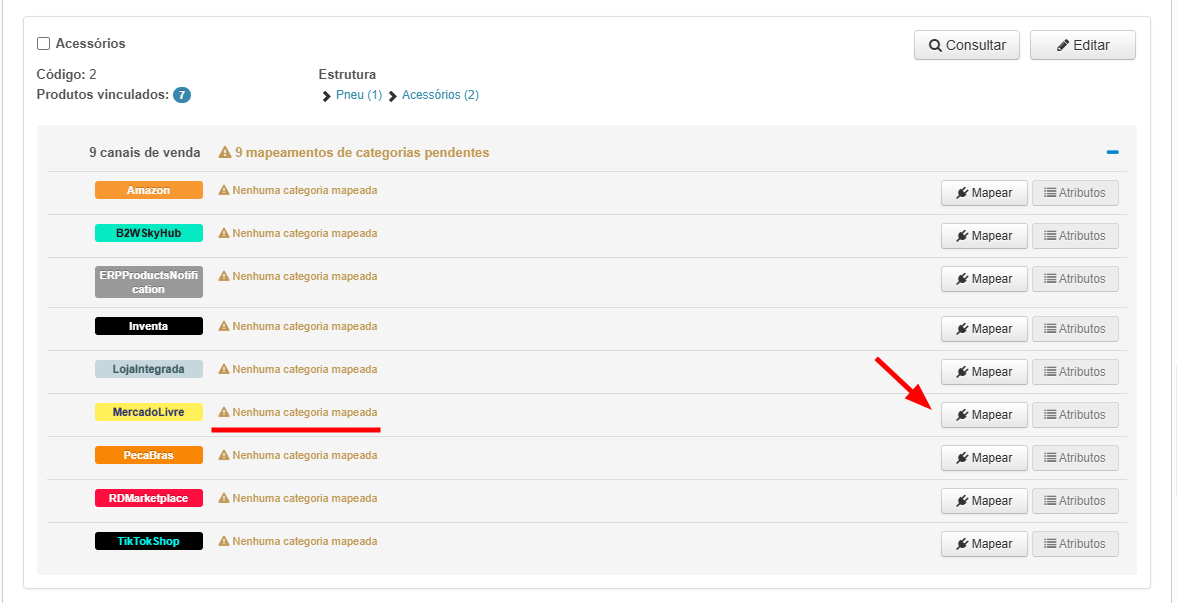
Task: Open Atributos for the LojaIntegrada channel
Action: [1075, 372]
